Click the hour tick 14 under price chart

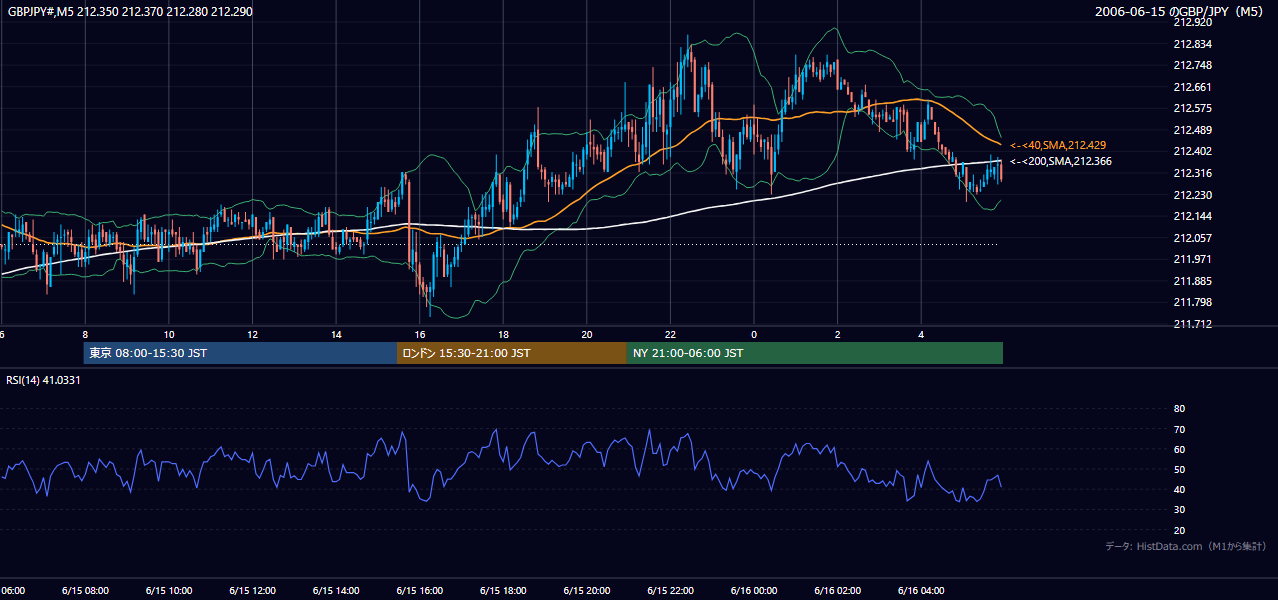point(336,334)
